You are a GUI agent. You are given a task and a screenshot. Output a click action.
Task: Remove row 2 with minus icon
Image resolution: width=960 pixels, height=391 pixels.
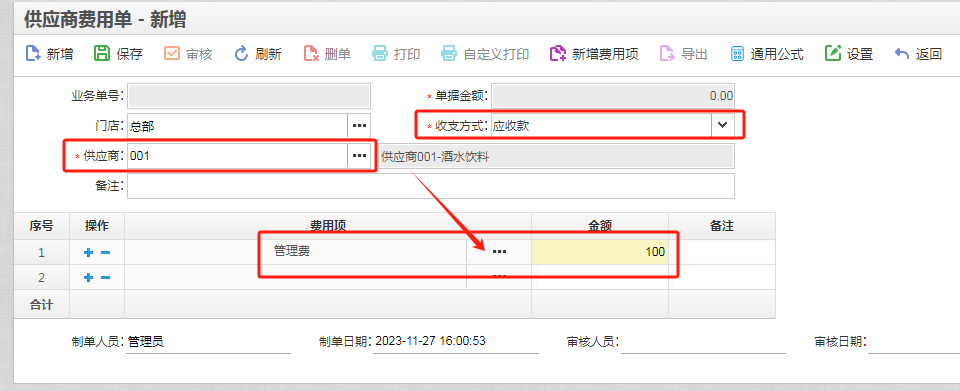(105, 278)
